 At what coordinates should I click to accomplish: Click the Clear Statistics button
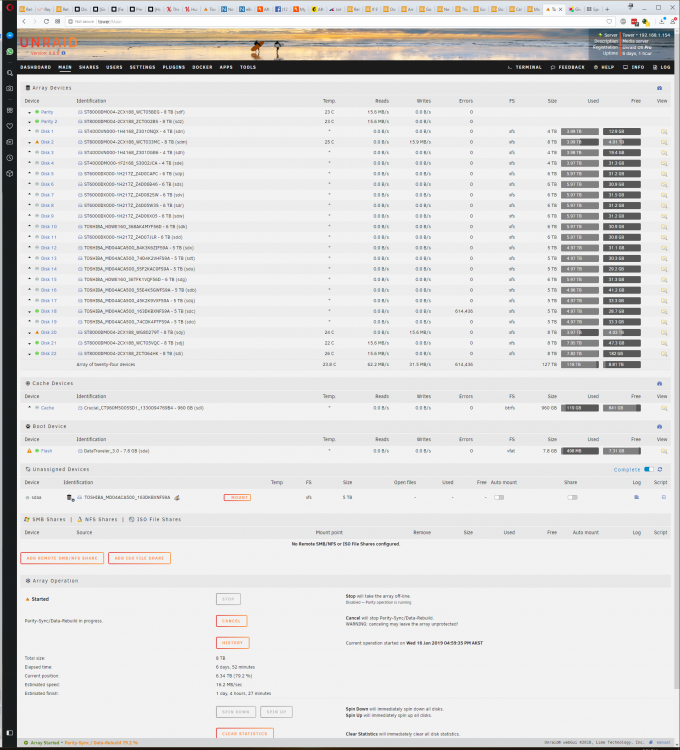(x=244, y=733)
